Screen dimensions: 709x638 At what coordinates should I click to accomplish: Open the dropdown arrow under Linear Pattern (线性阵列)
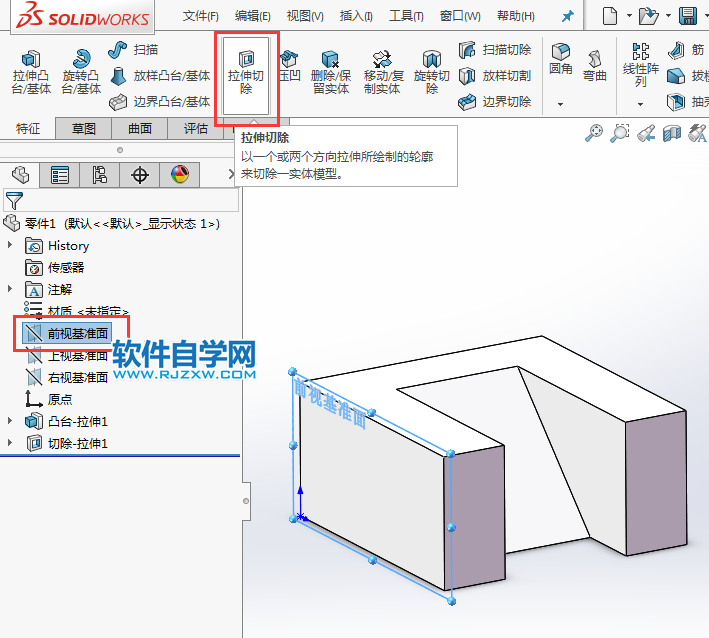tap(640, 104)
